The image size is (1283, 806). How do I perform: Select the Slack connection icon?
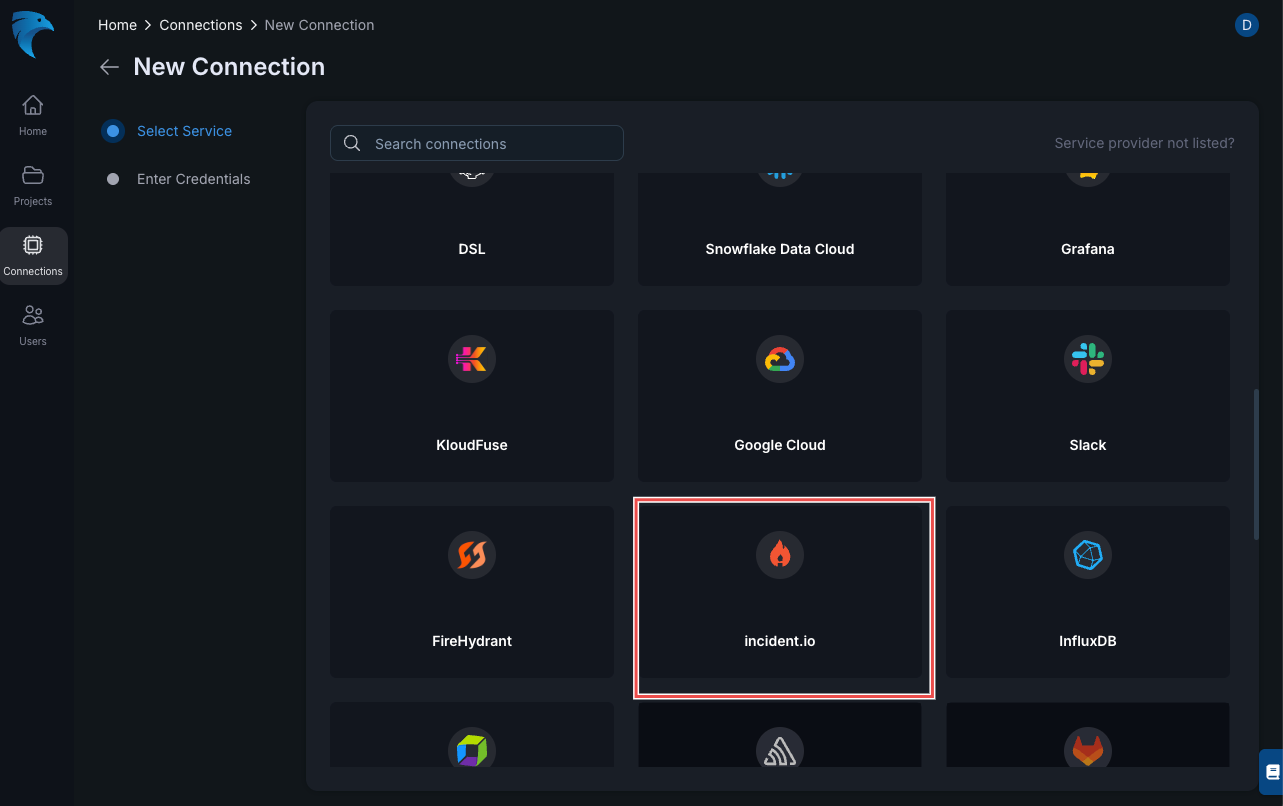pyautogui.click(x=1088, y=359)
